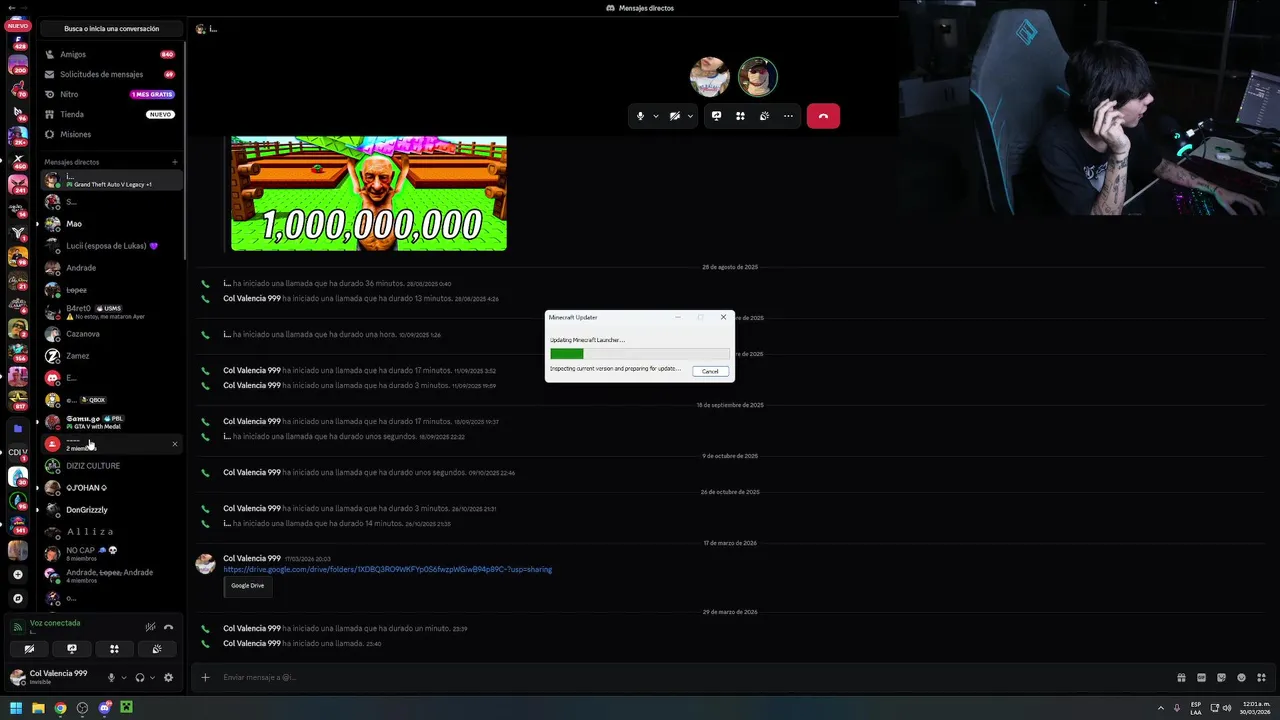
Task: Open the Amigos tab
Action: tap(111, 54)
